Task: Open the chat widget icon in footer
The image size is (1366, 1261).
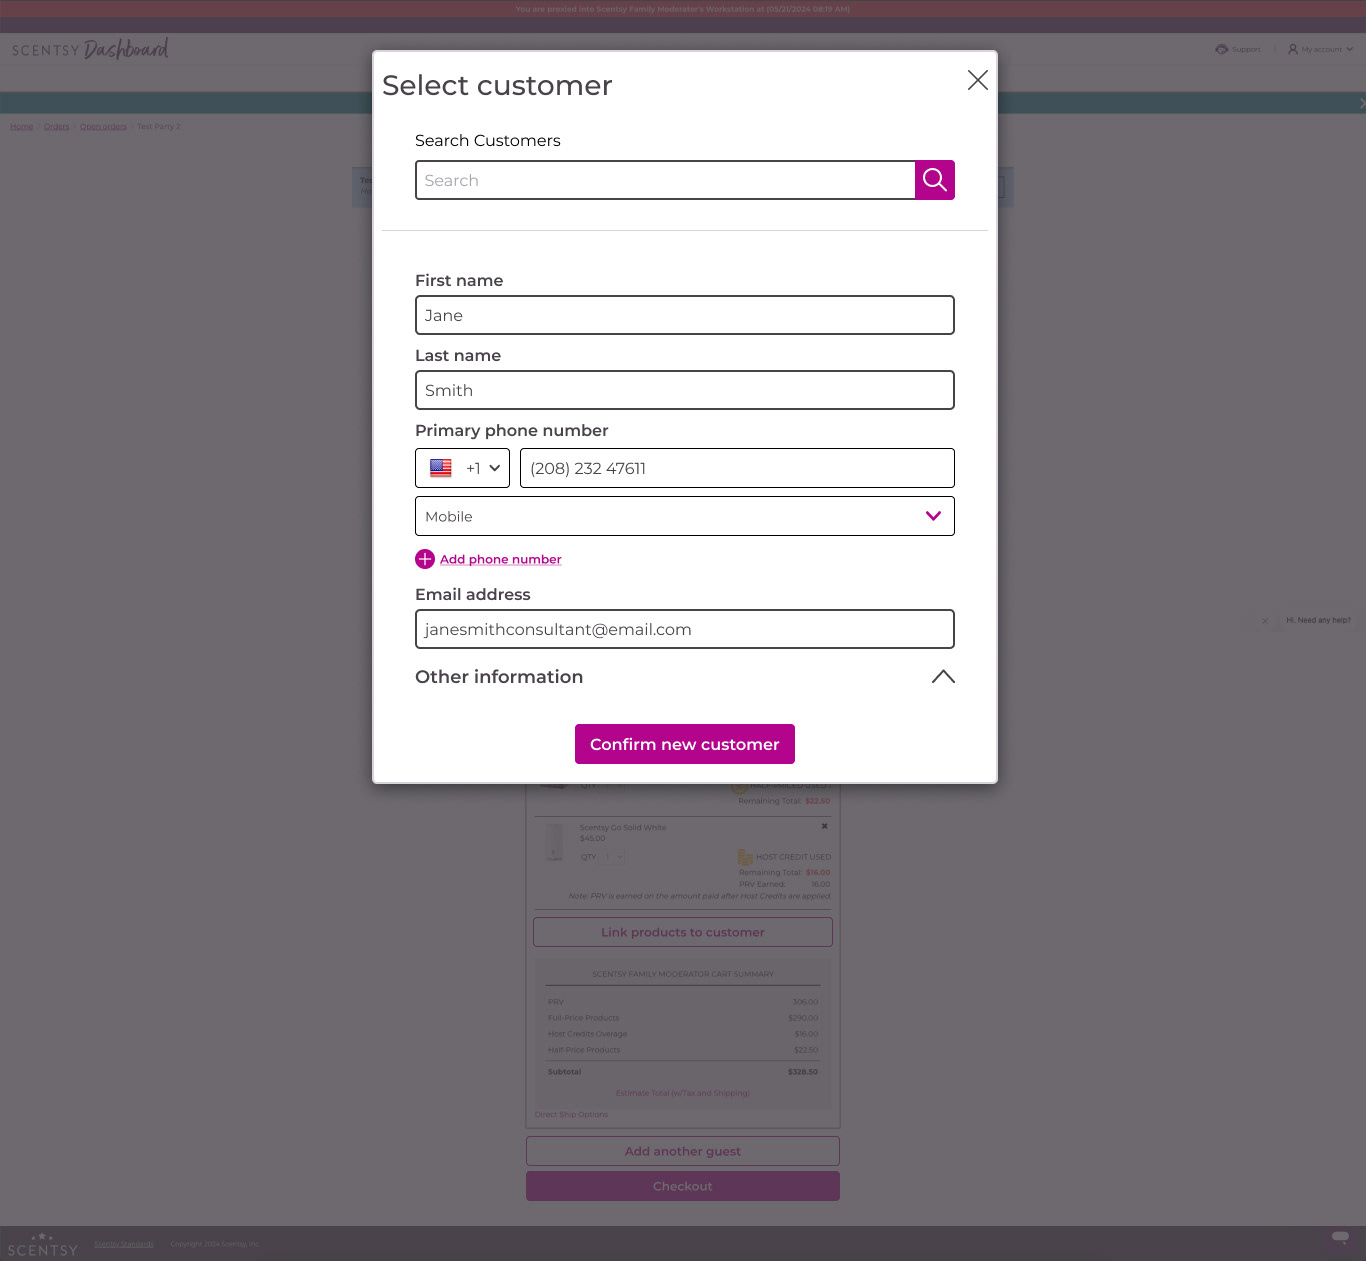Action: [x=1340, y=1238]
